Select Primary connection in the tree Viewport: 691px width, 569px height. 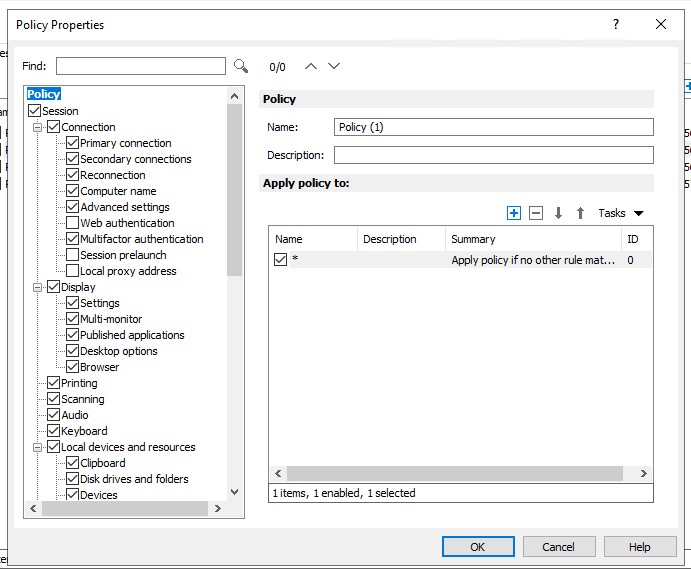pos(125,143)
